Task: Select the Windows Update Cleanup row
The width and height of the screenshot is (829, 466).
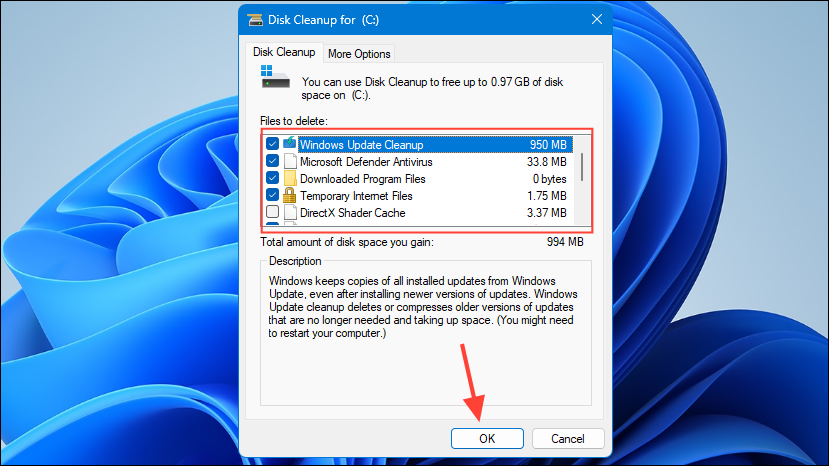Action: pyautogui.click(x=418, y=144)
